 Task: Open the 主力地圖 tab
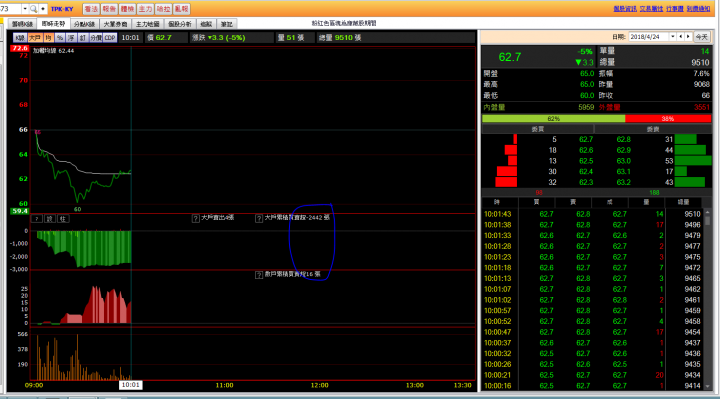pyautogui.click(x=147, y=24)
